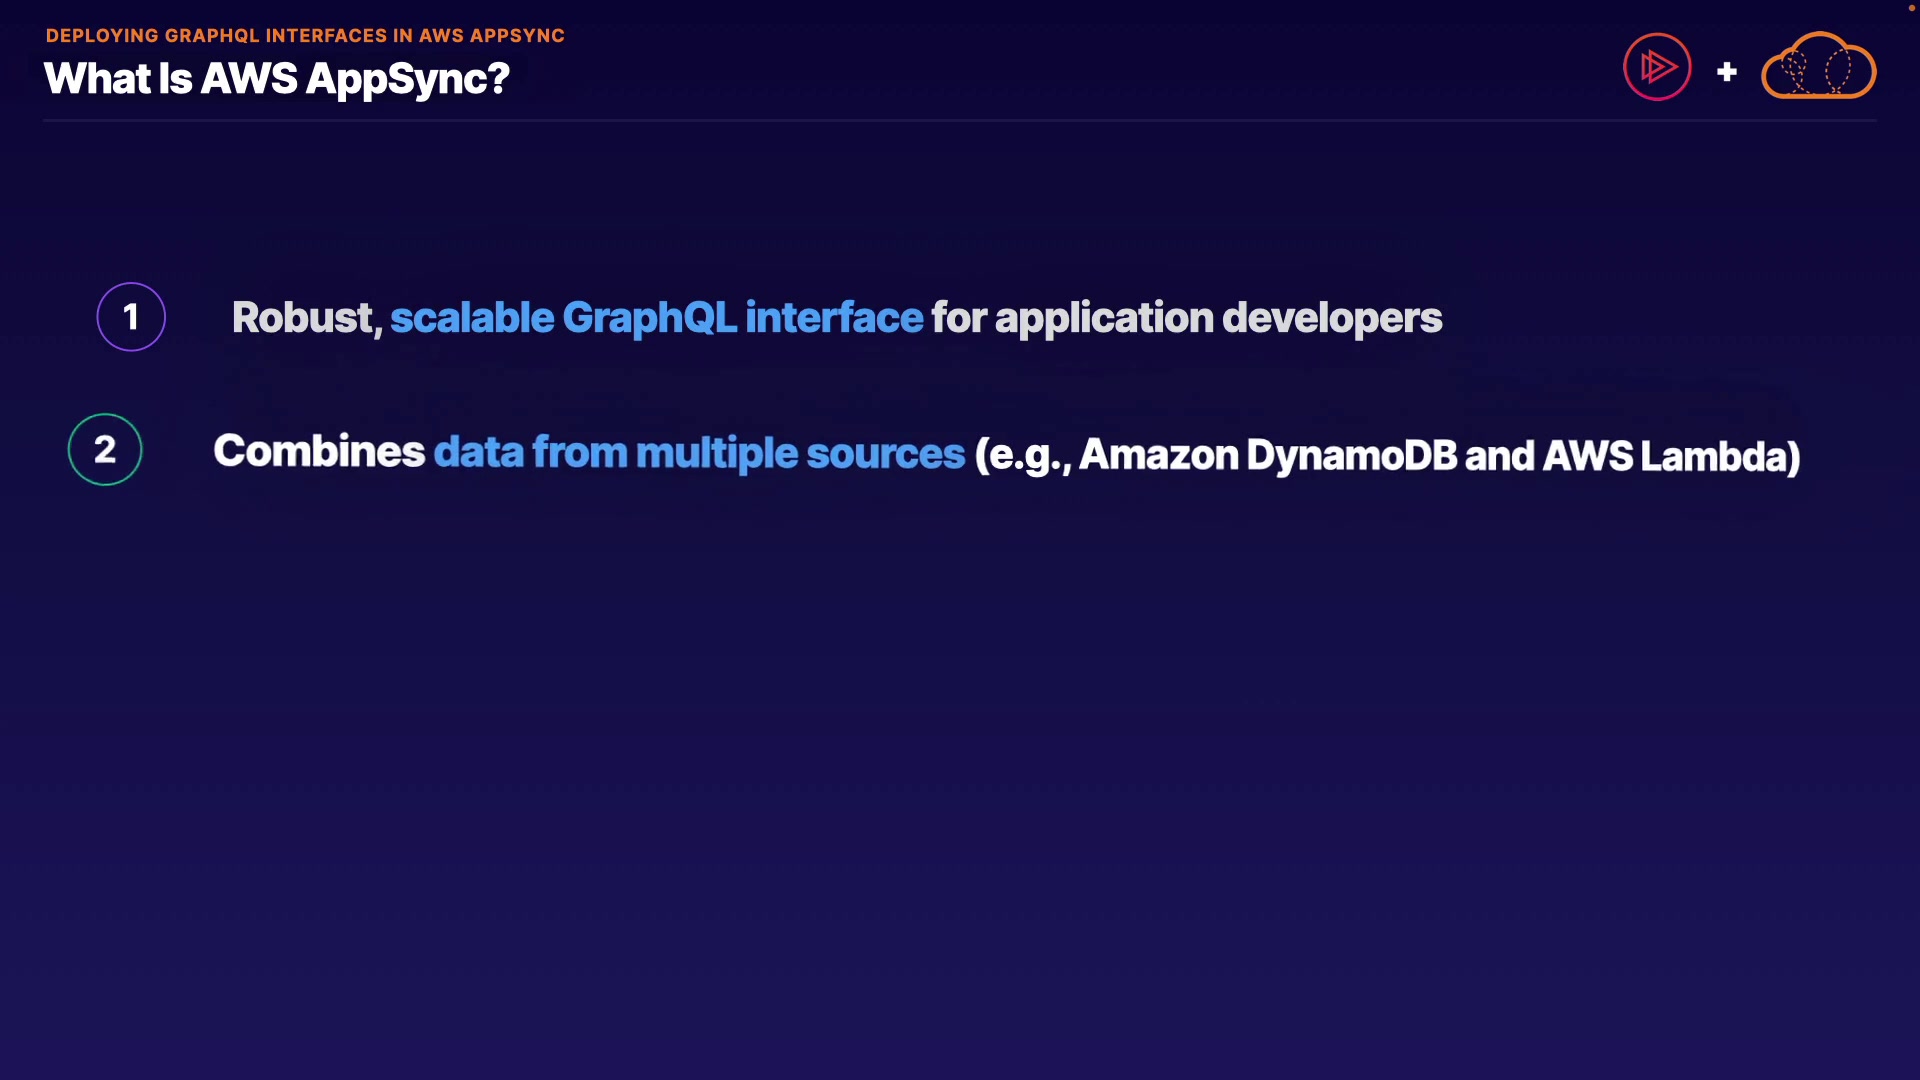Click the orange A Cloud Guru cloud logo

pyautogui.click(x=1818, y=66)
